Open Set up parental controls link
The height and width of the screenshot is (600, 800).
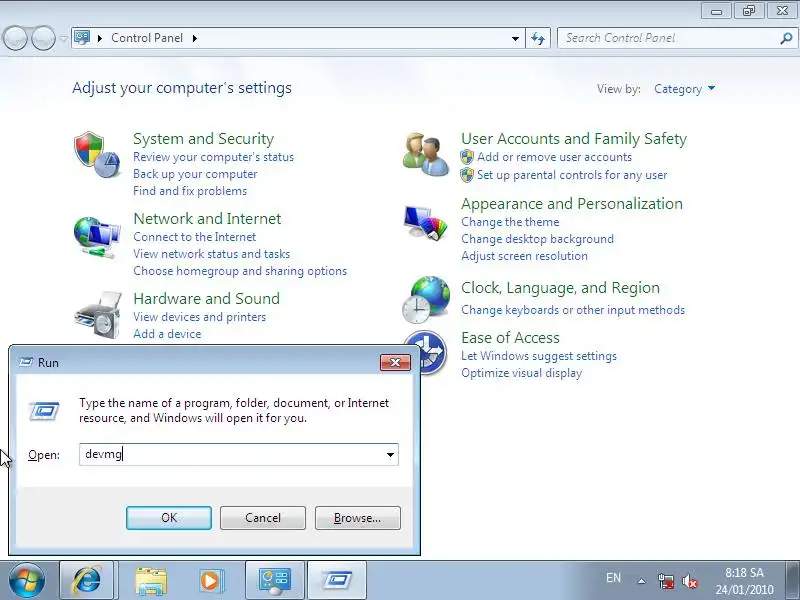(572, 175)
